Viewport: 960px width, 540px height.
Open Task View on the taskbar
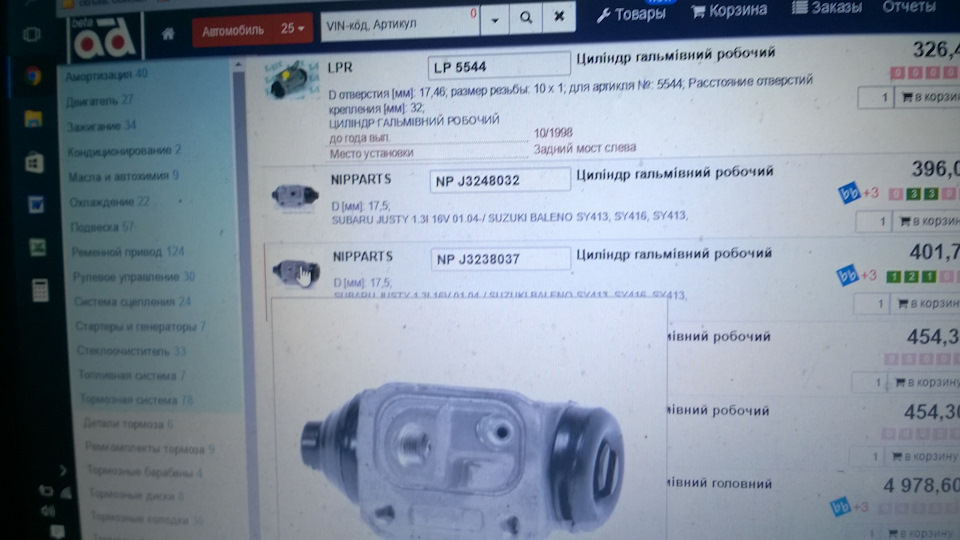point(31,36)
